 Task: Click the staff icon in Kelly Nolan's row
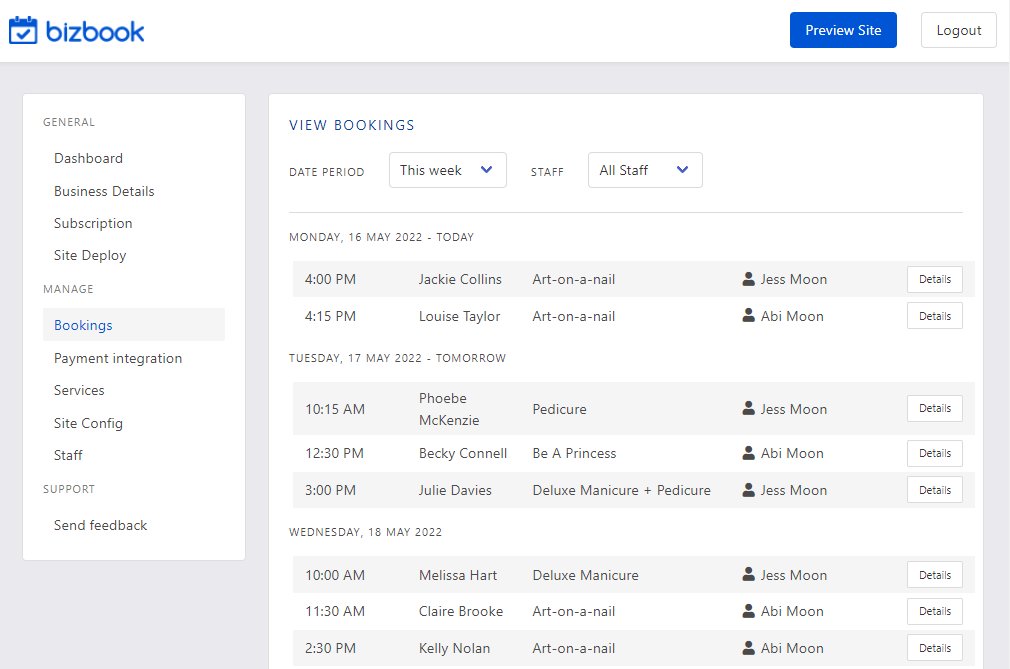click(x=748, y=648)
